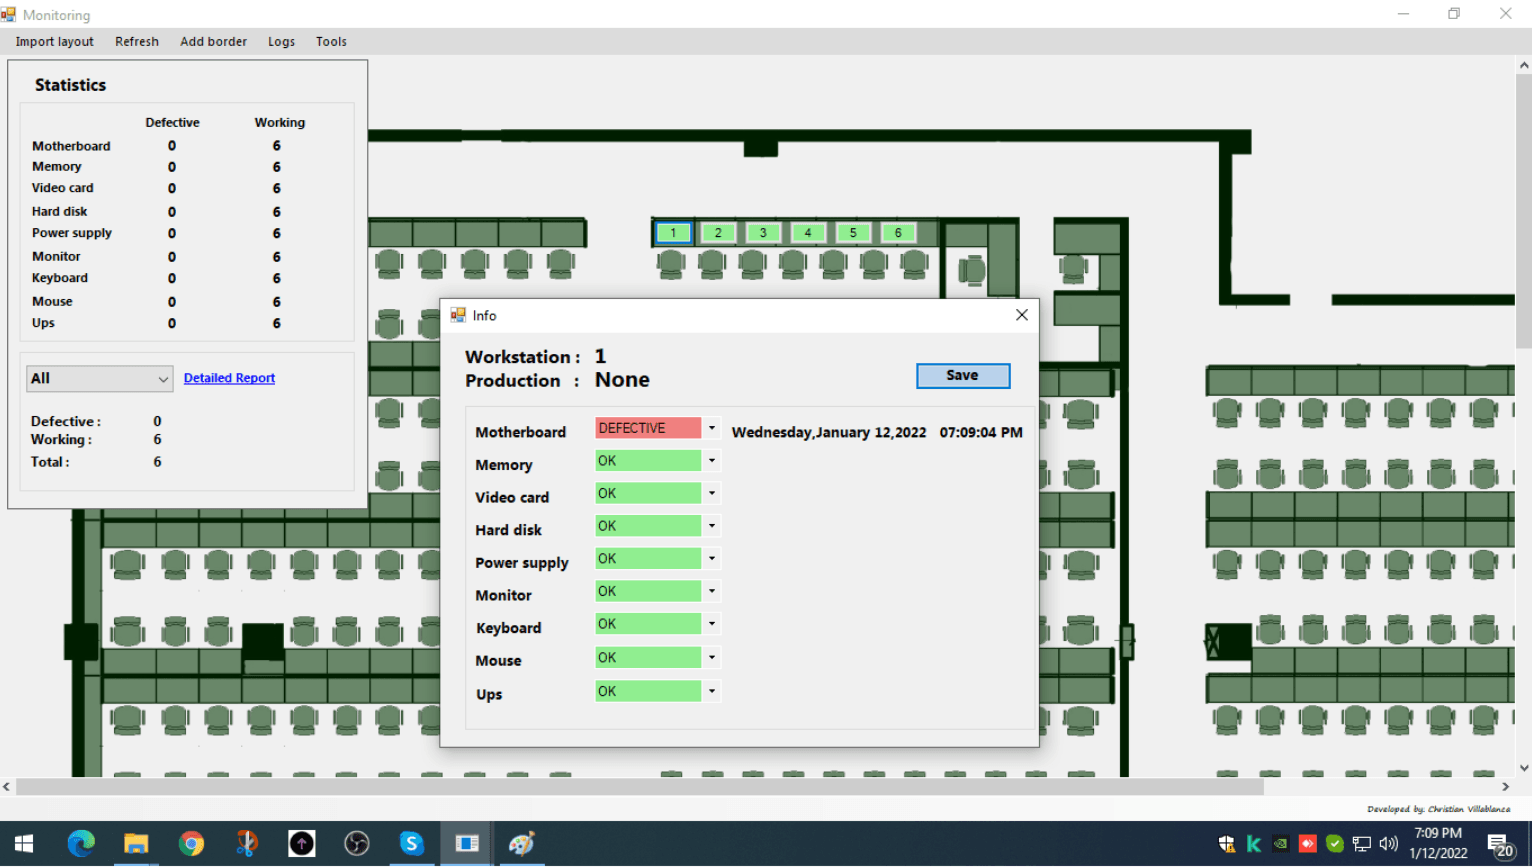Open Microsoft Edge from the taskbar
Viewport: 1532px width, 867px height.
[x=81, y=843]
